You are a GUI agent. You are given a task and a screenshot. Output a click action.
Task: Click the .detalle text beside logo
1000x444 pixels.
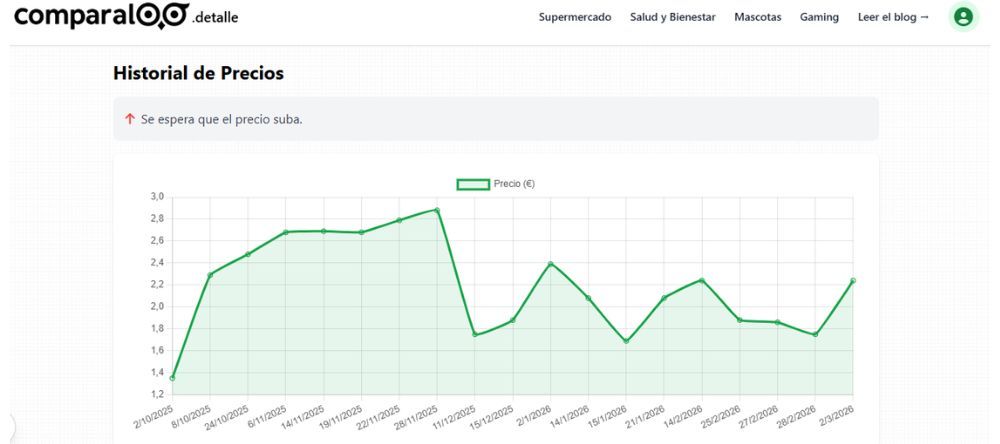pyautogui.click(x=215, y=18)
